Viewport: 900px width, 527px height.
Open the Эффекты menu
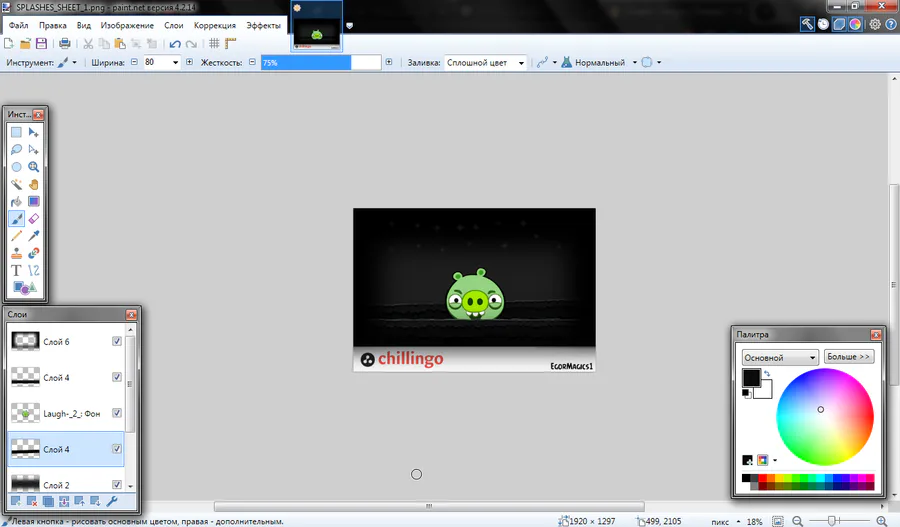263,25
